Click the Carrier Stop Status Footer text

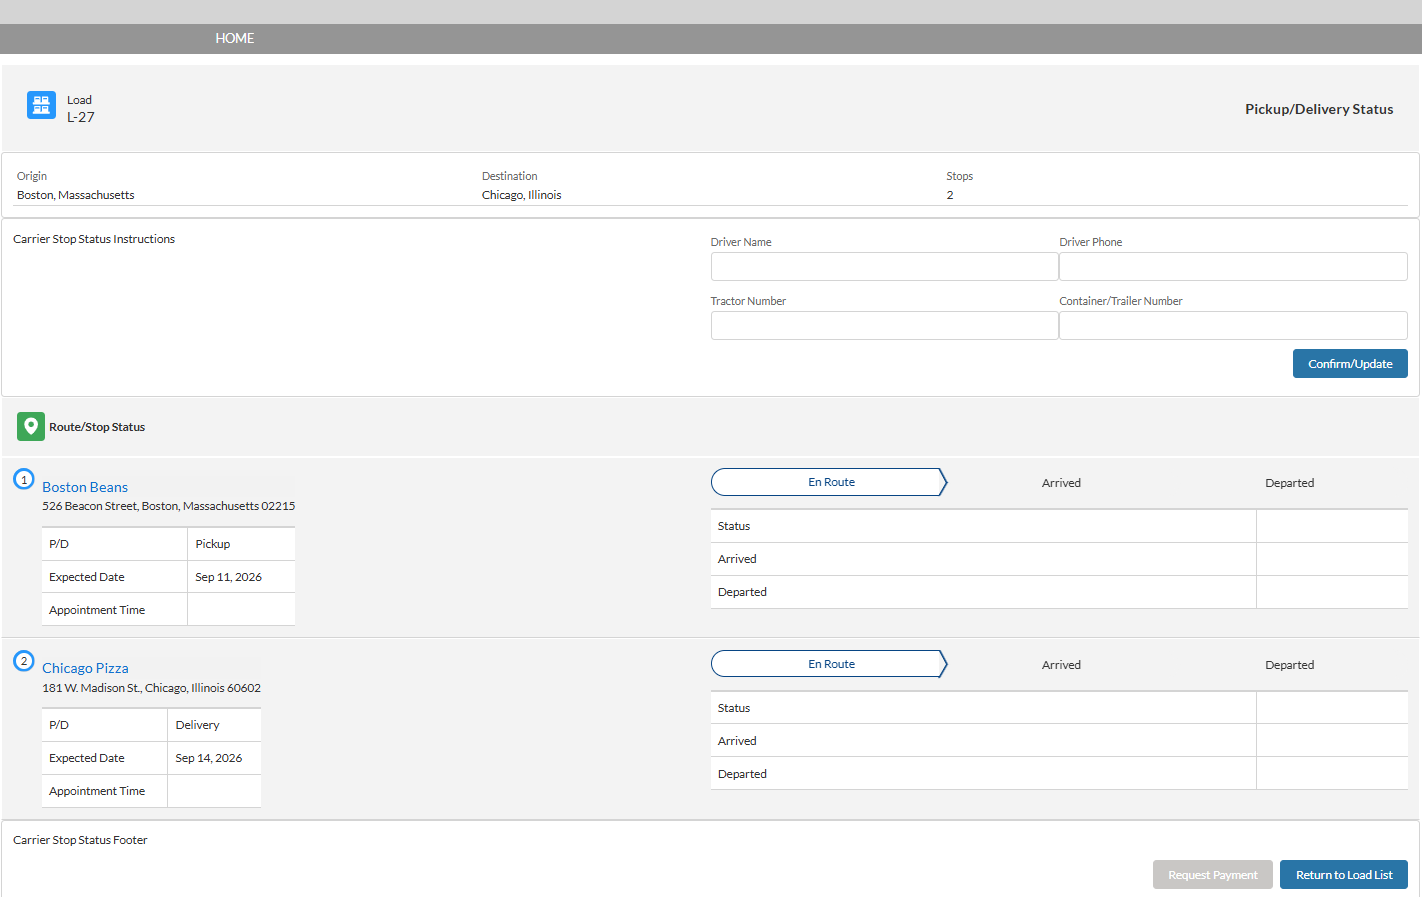click(80, 840)
